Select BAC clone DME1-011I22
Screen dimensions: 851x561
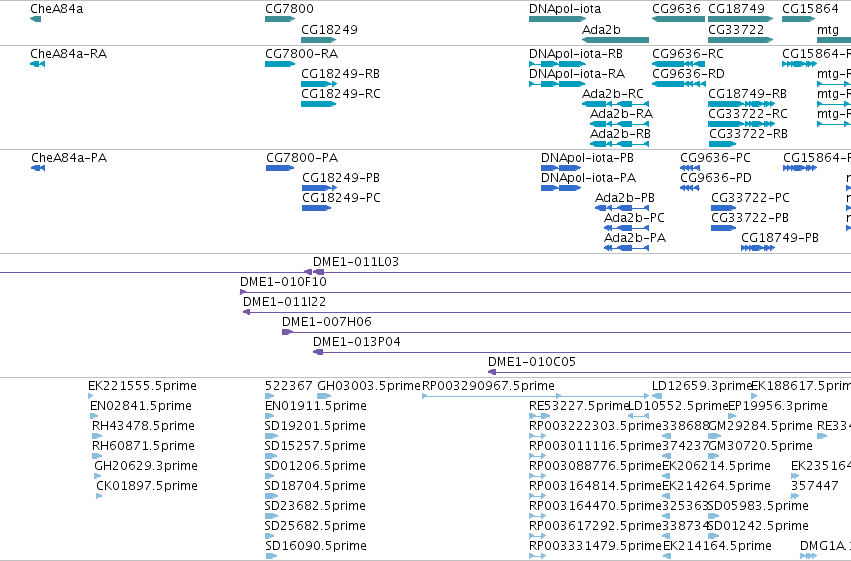pos(284,302)
